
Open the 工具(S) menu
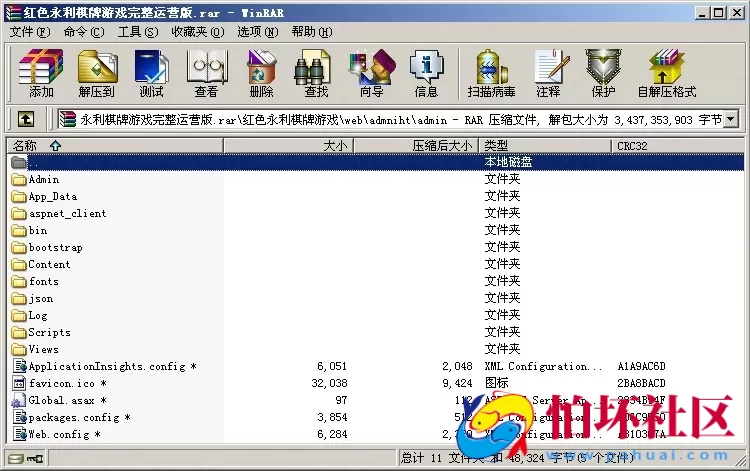pos(138,32)
